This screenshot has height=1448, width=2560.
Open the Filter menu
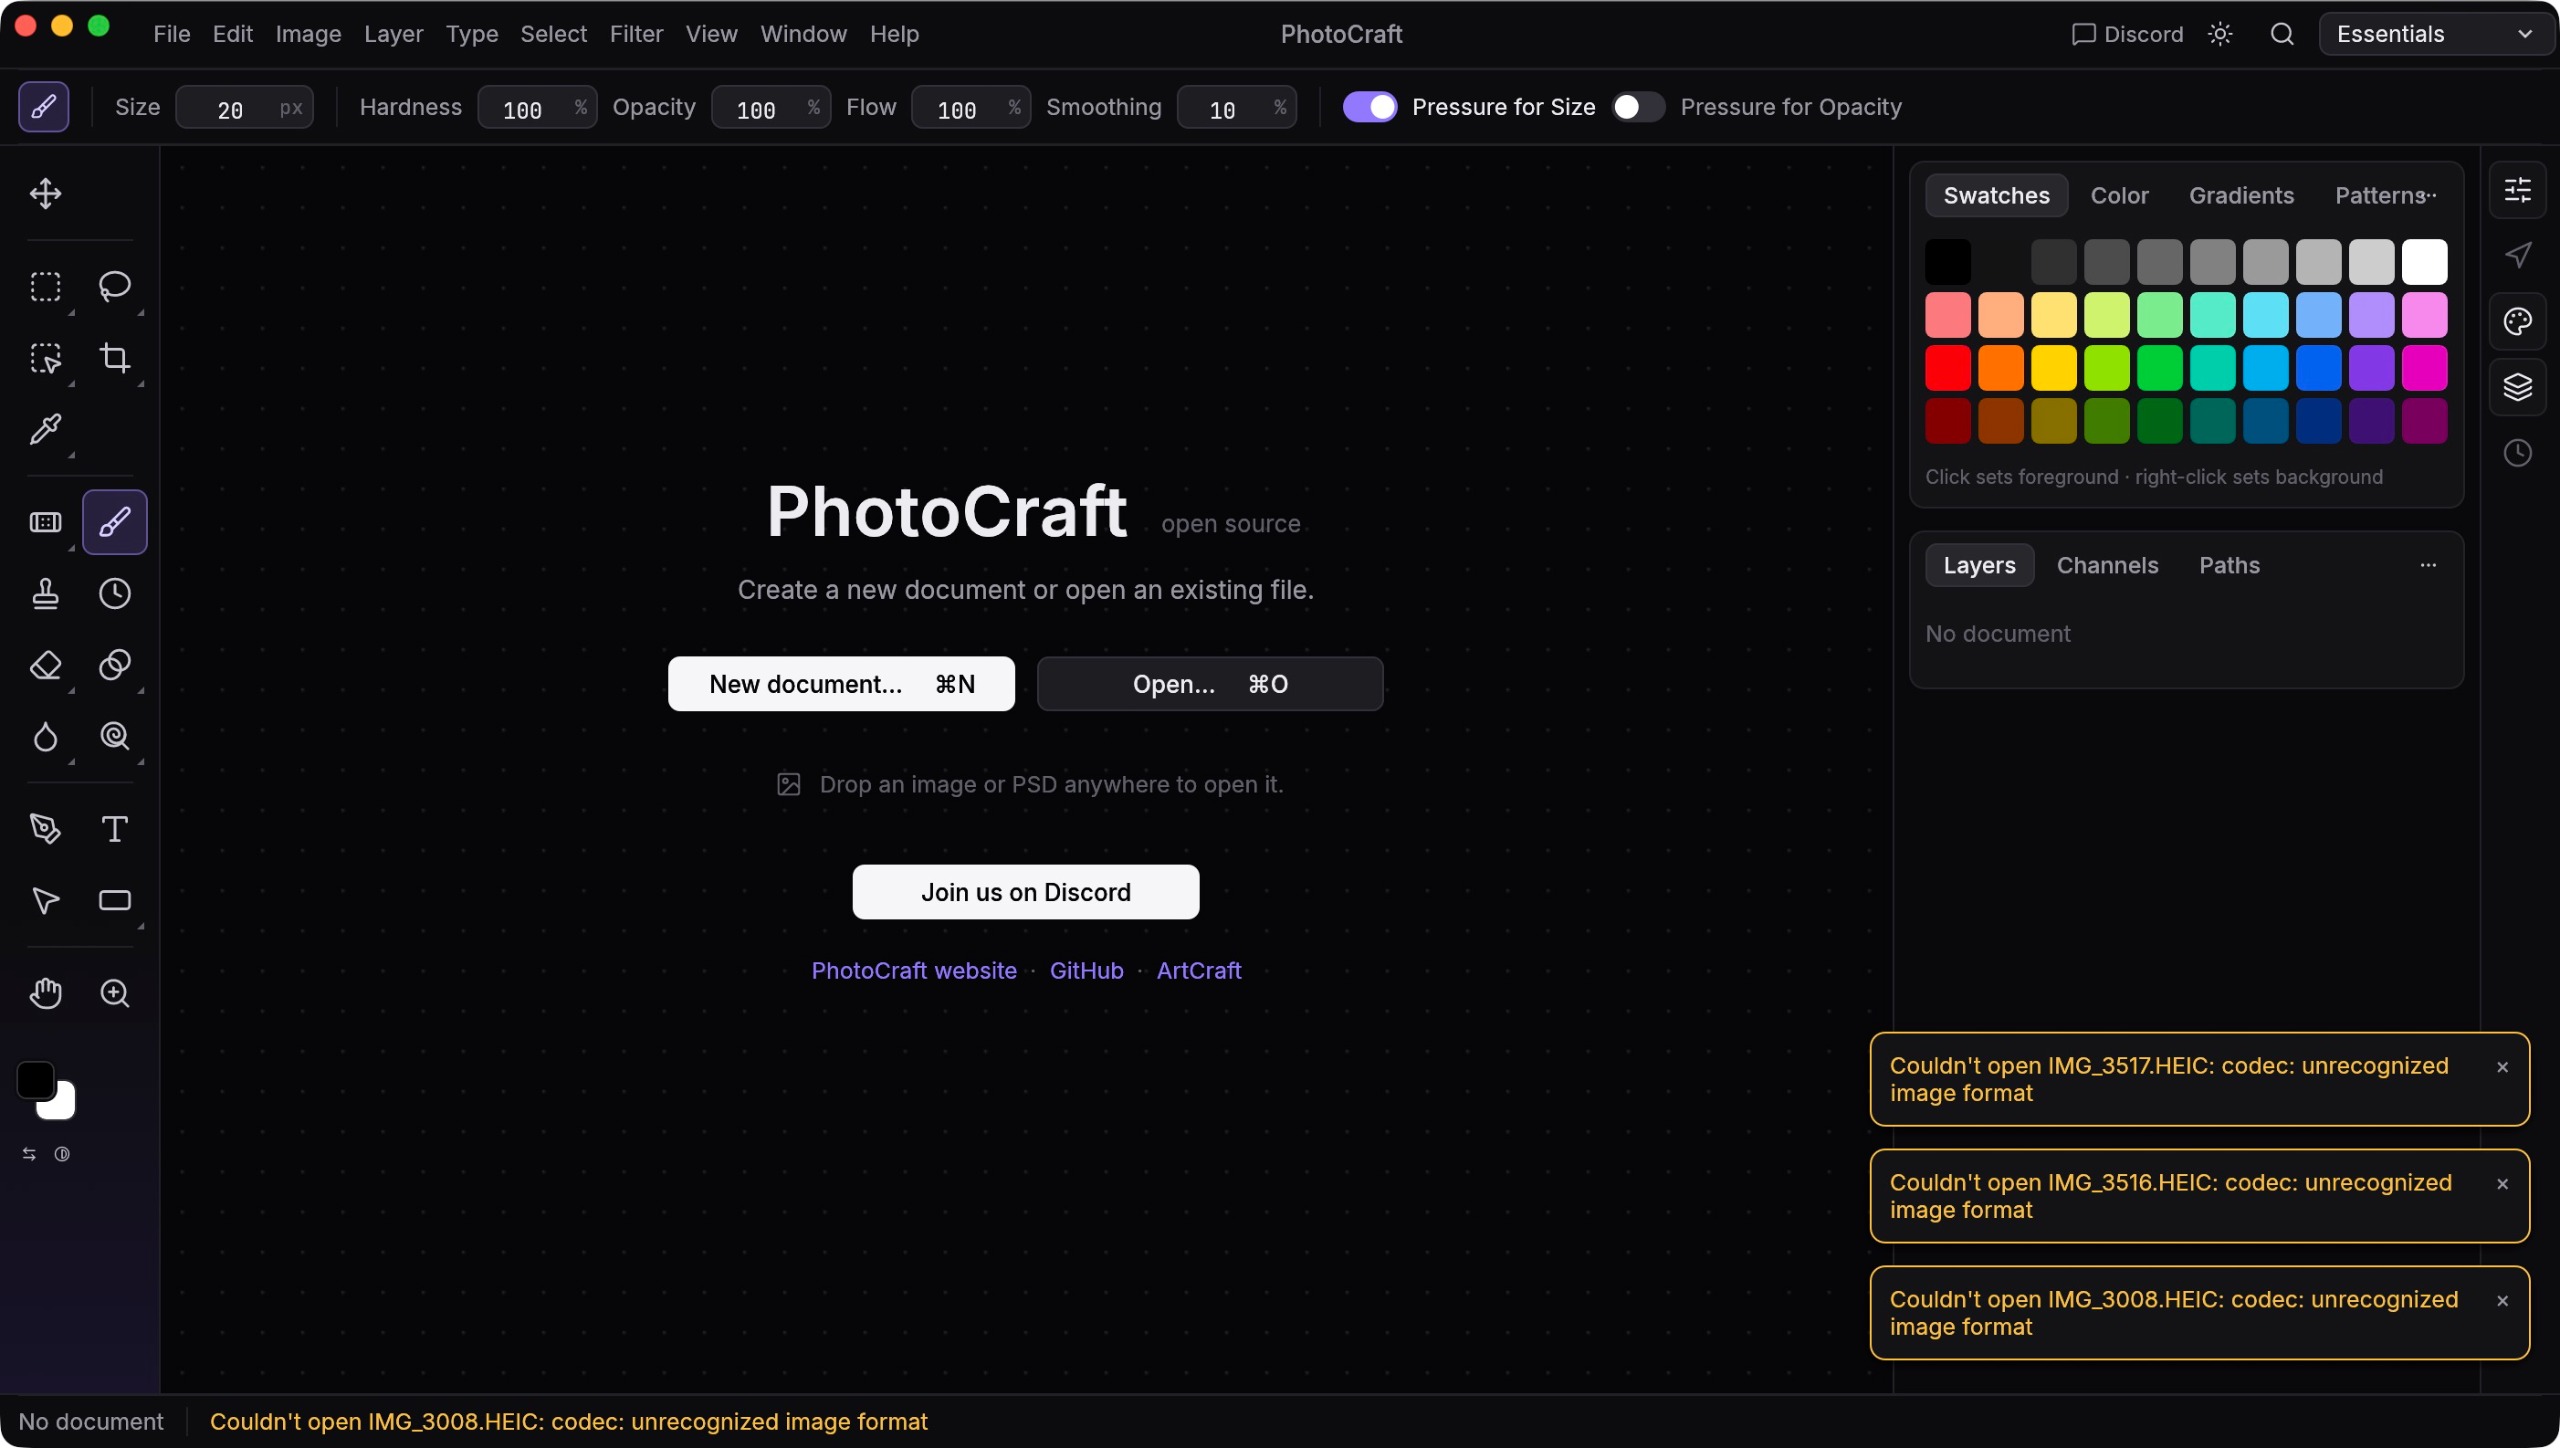coord(636,34)
